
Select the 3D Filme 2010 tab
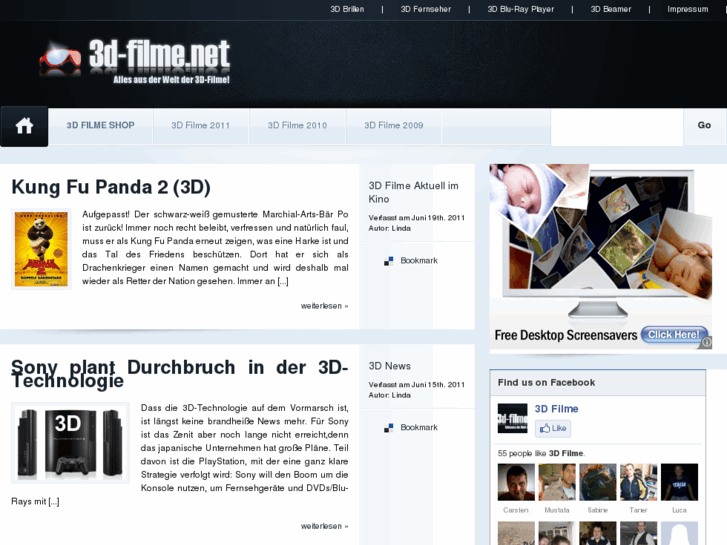(x=297, y=125)
